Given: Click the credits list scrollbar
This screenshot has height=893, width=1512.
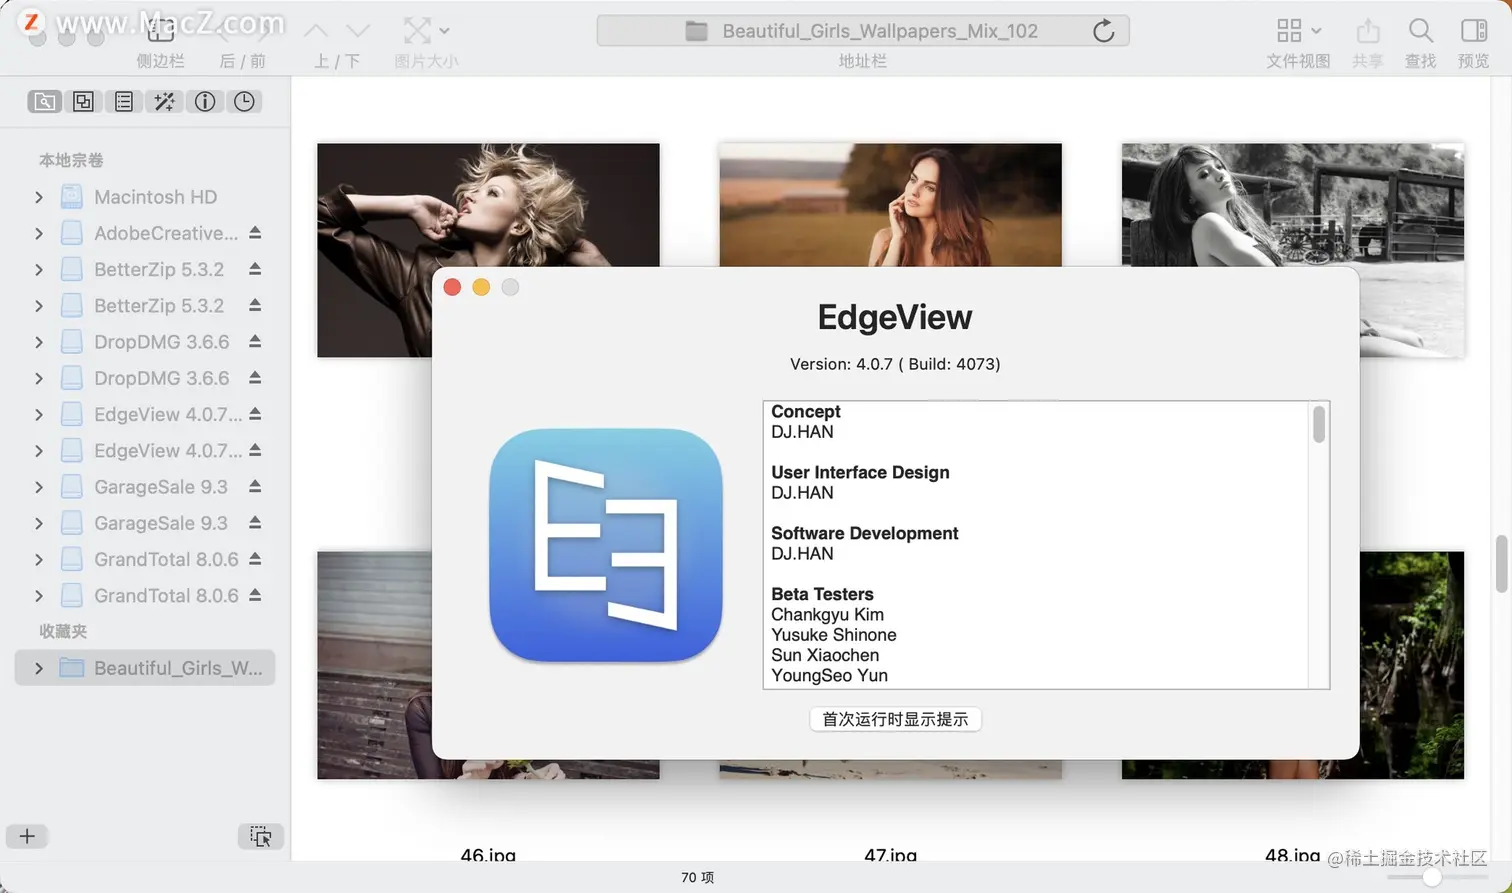Looking at the screenshot, I should point(1319,424).
